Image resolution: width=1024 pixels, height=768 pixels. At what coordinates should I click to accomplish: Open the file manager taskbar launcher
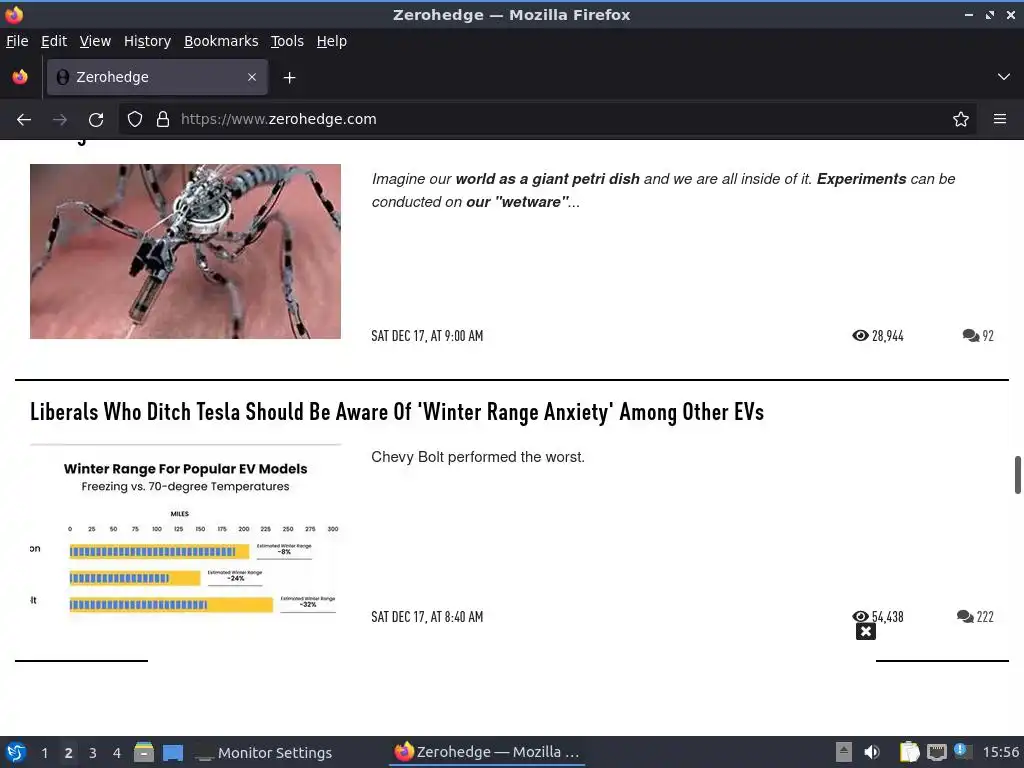[x=144, y=752]
